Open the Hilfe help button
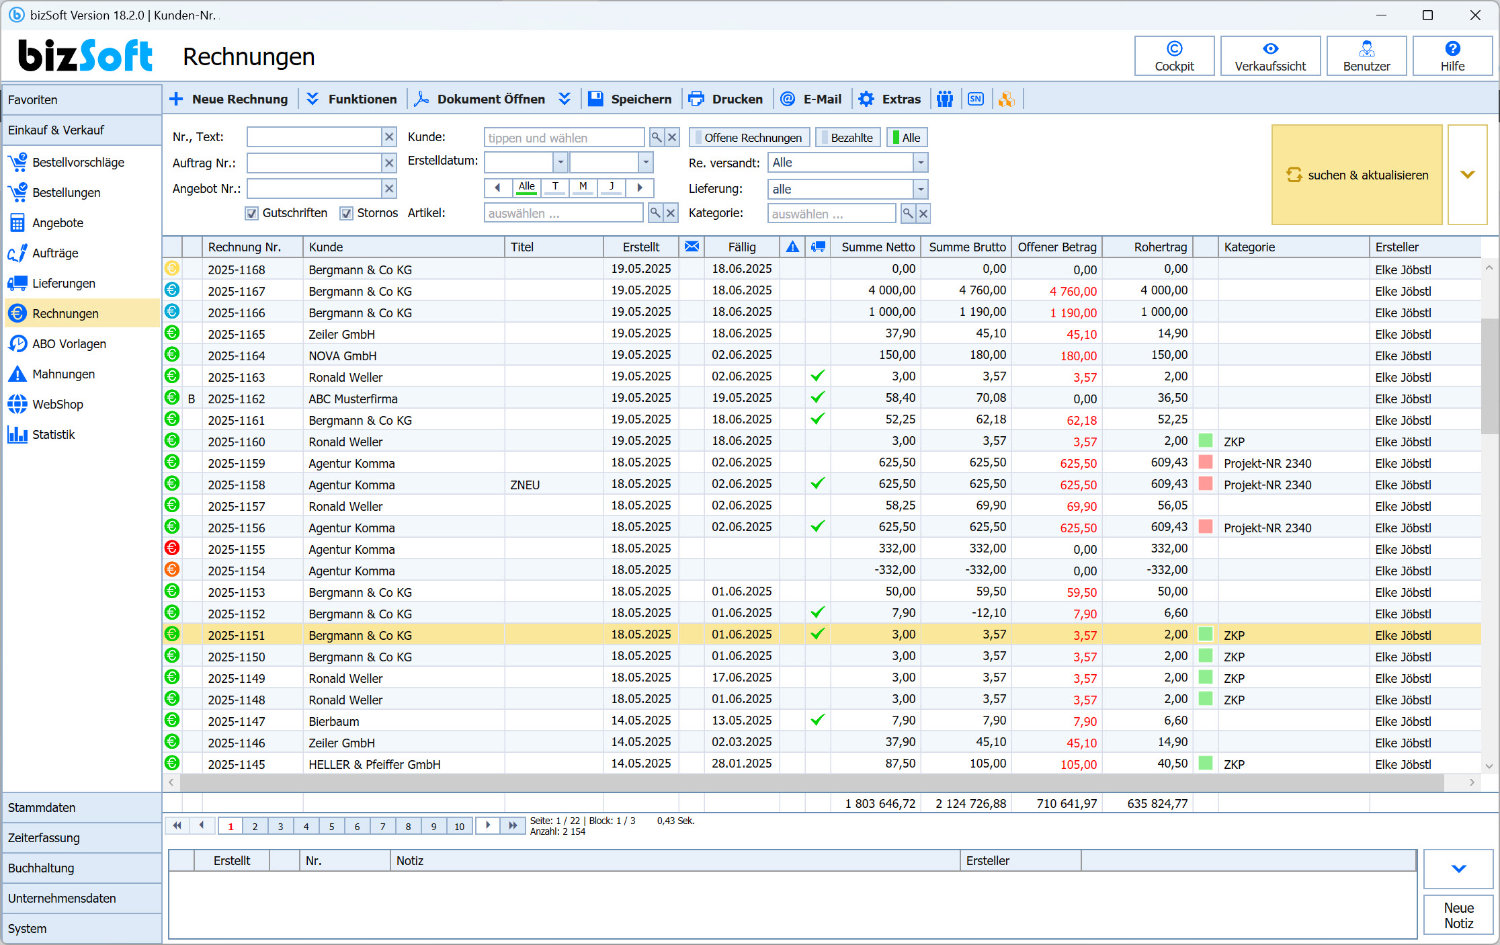 click(x=1452, y=56)
